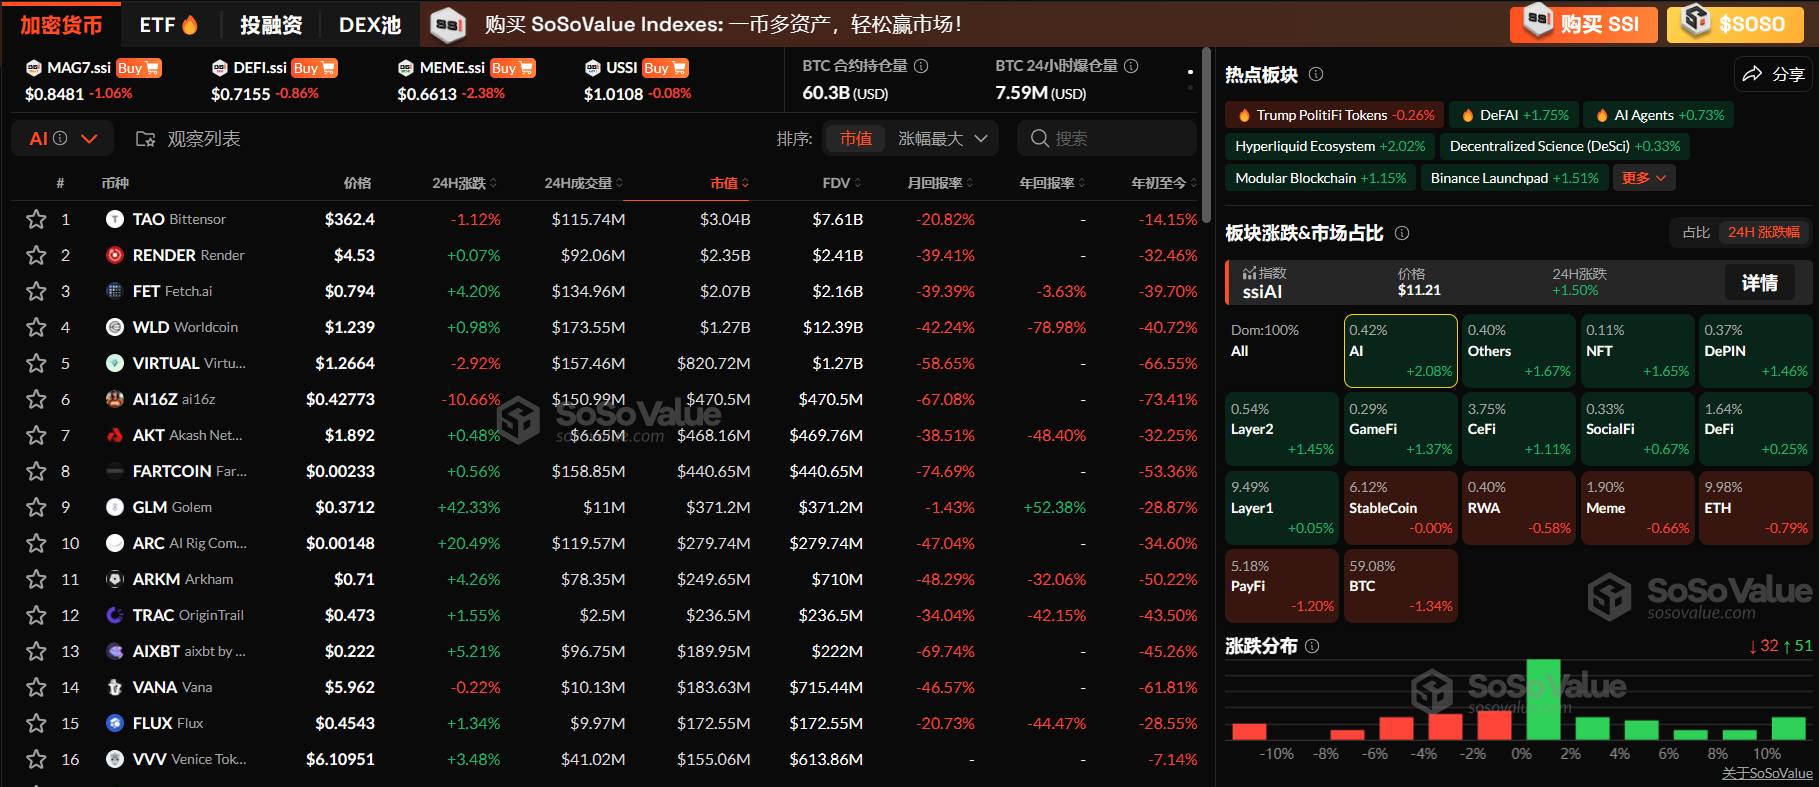Expand the AI category dropdown
The height and width of the screenshot is (787, 1819).
[63, 139]
